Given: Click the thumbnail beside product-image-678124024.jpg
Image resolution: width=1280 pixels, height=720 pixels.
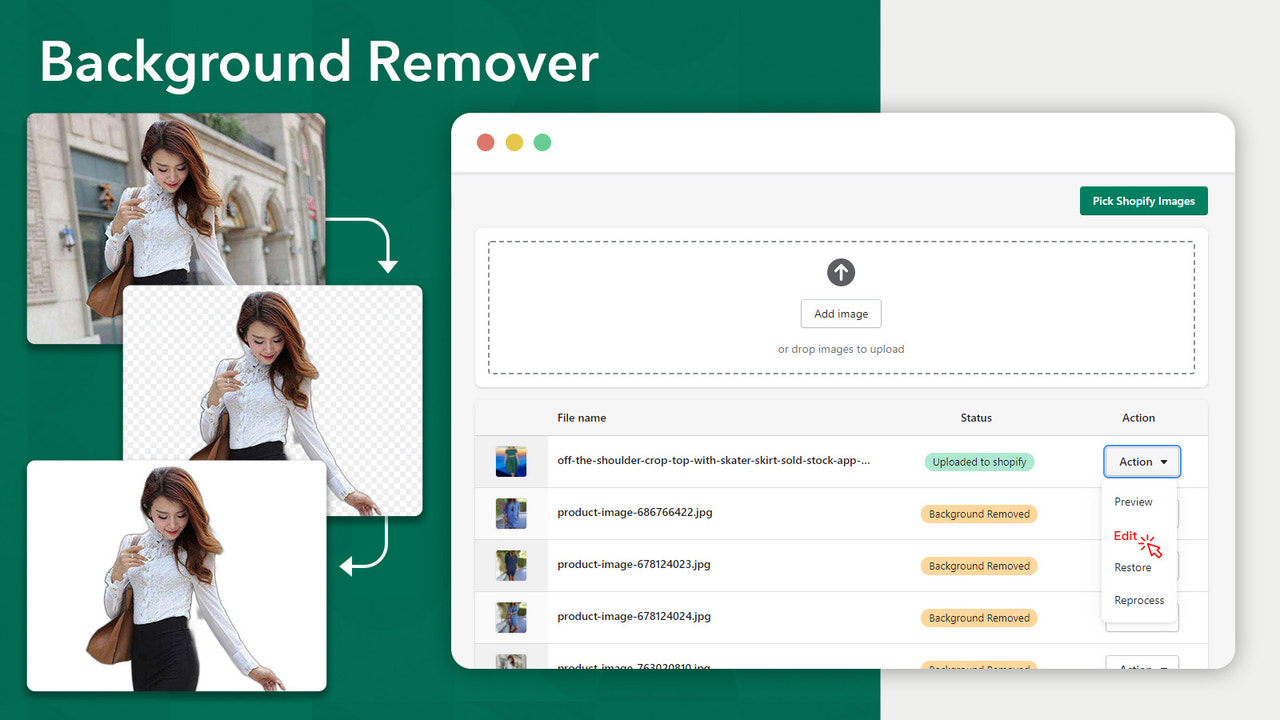Looking at the screenshot, I should tap(511, 617).
